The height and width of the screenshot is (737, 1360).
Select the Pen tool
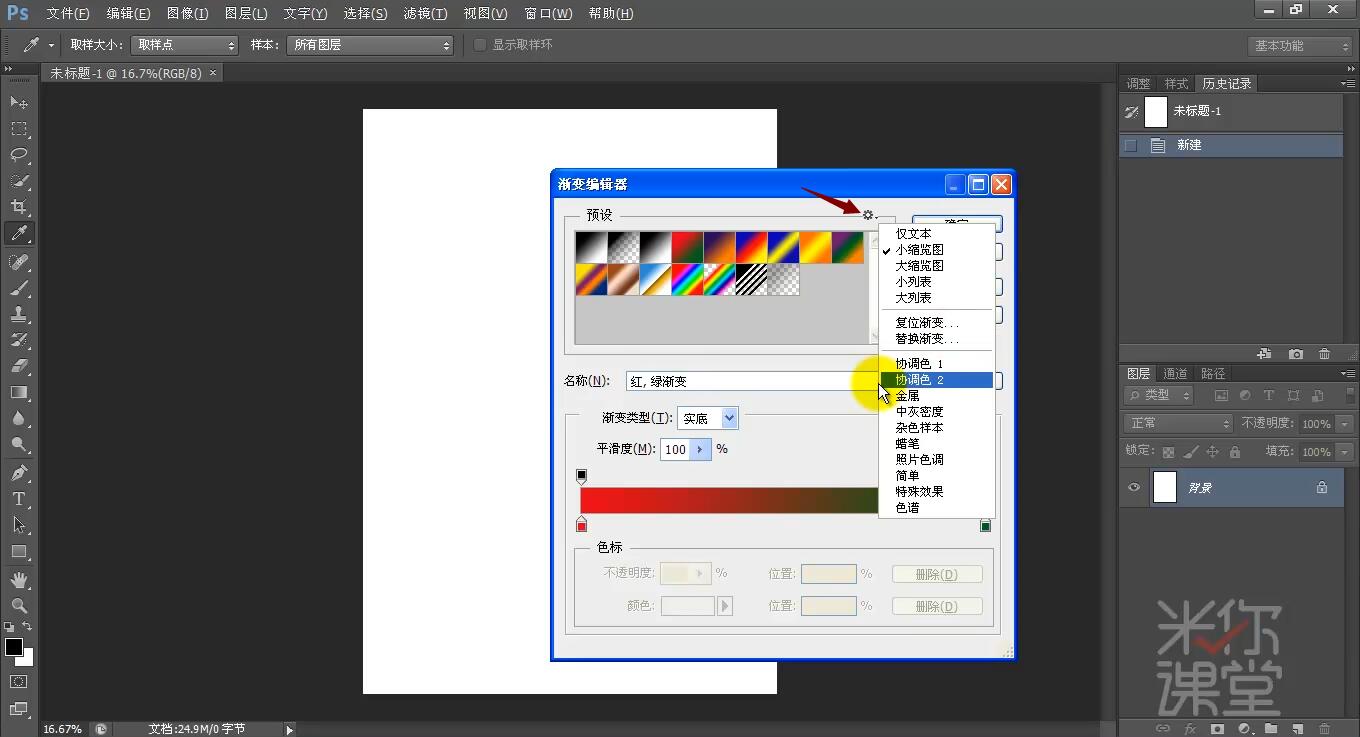(x=20, y=471)
